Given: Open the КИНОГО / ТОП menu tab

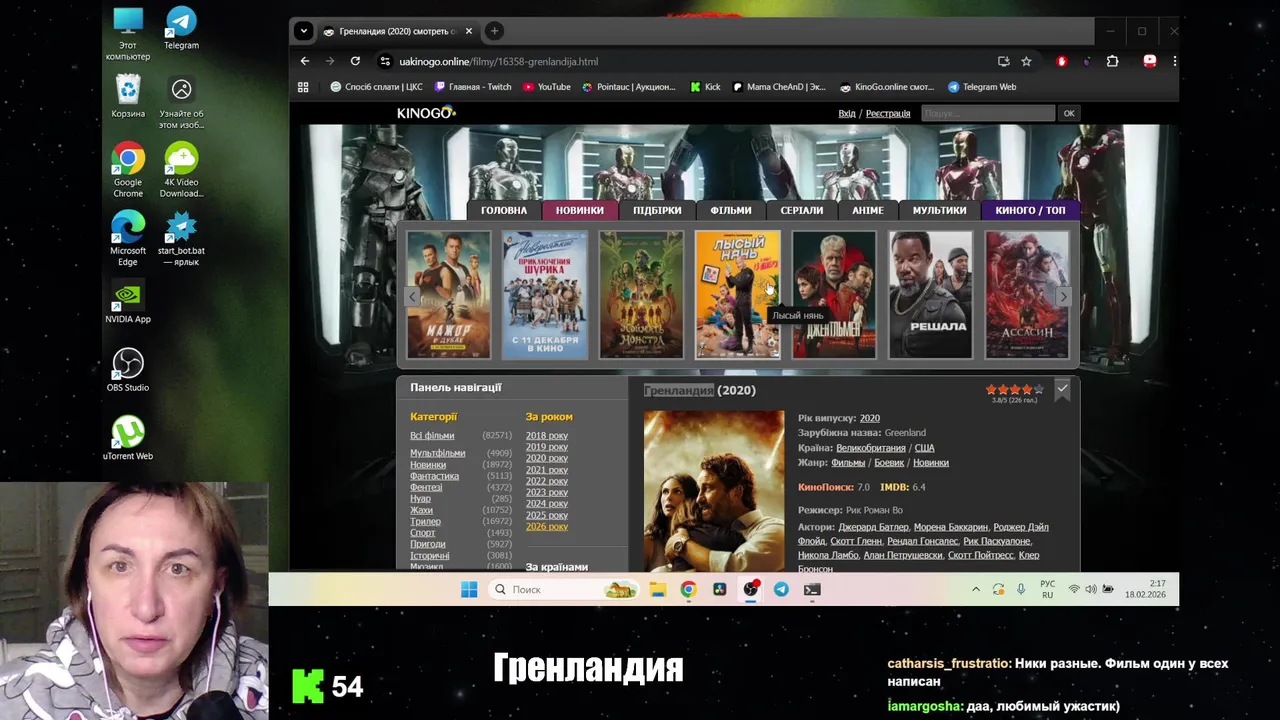Looking at the screenshot, I should pos(1030,210).
